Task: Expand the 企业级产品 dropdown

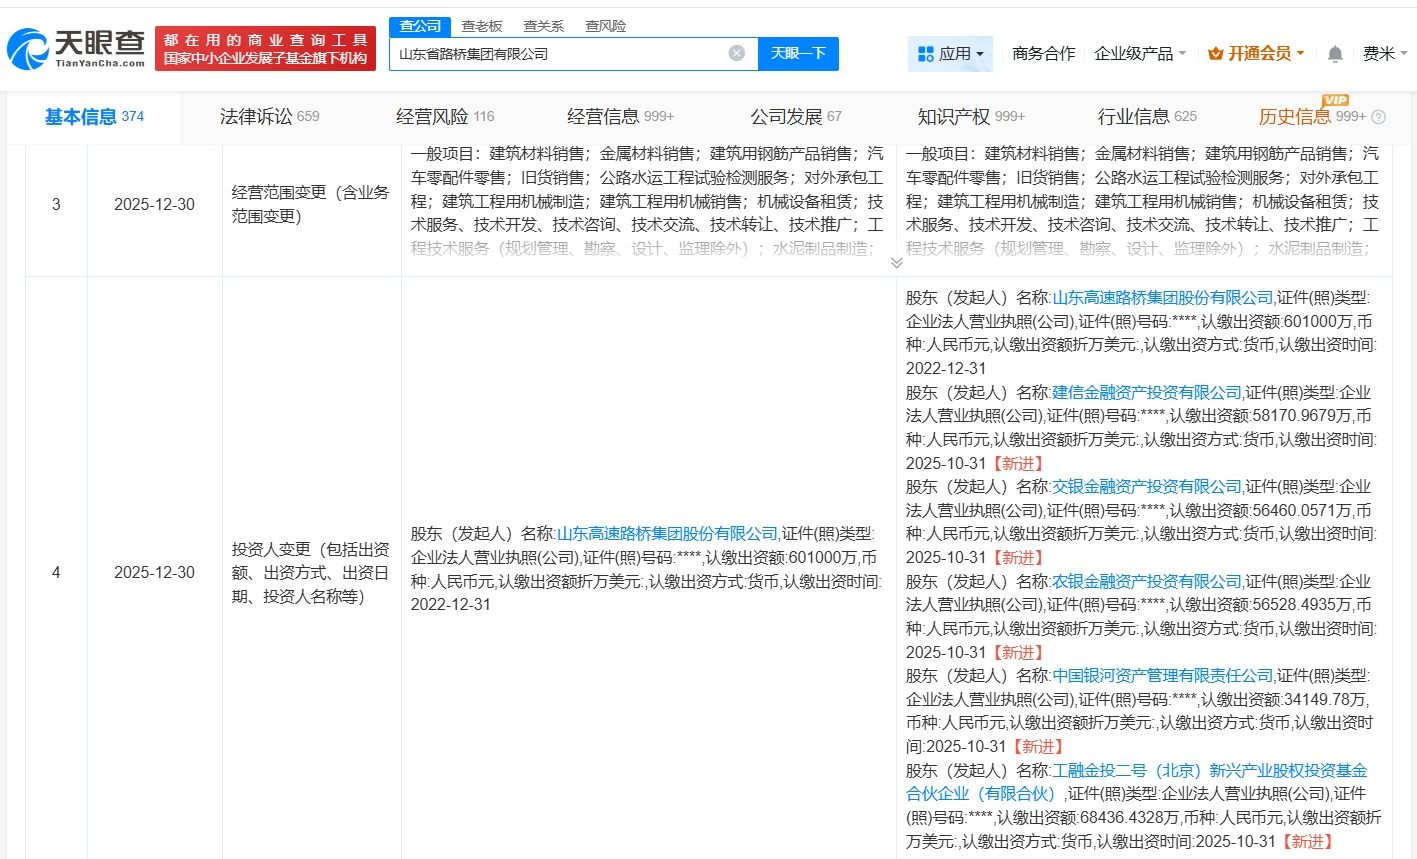Action: tap(1140, 54)
